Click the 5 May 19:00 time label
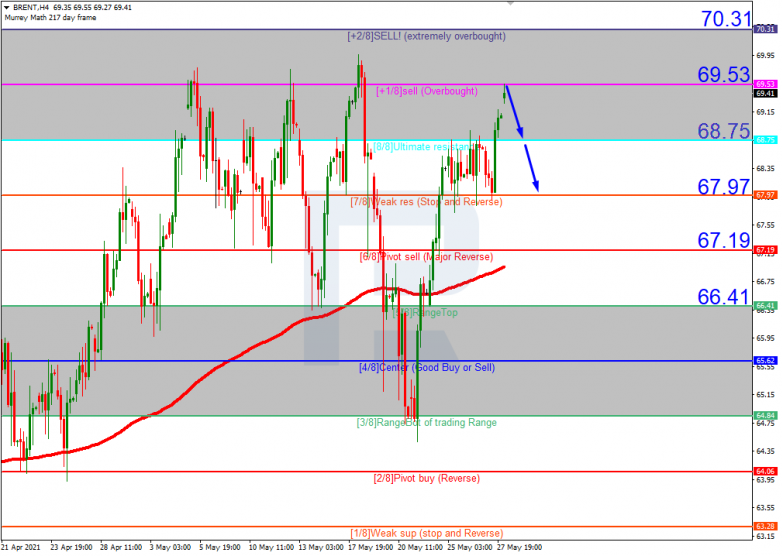The width and height of the screenshot is (782, 556). [220, 547]
